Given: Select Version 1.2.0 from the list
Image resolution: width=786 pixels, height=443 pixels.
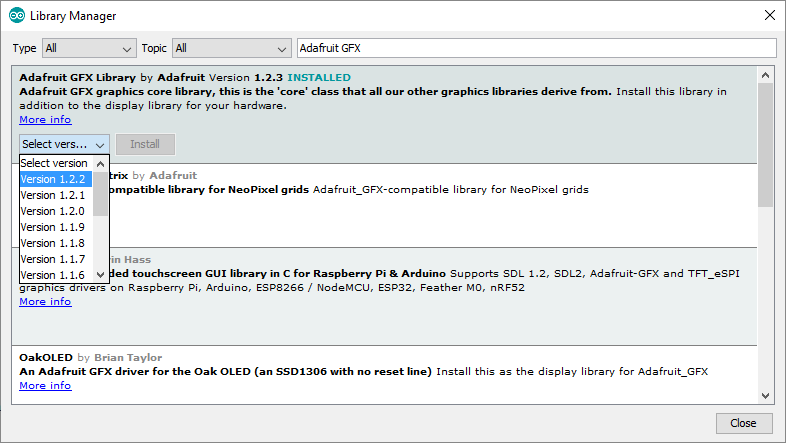Looking at the screenshot, I should (56, 211).
